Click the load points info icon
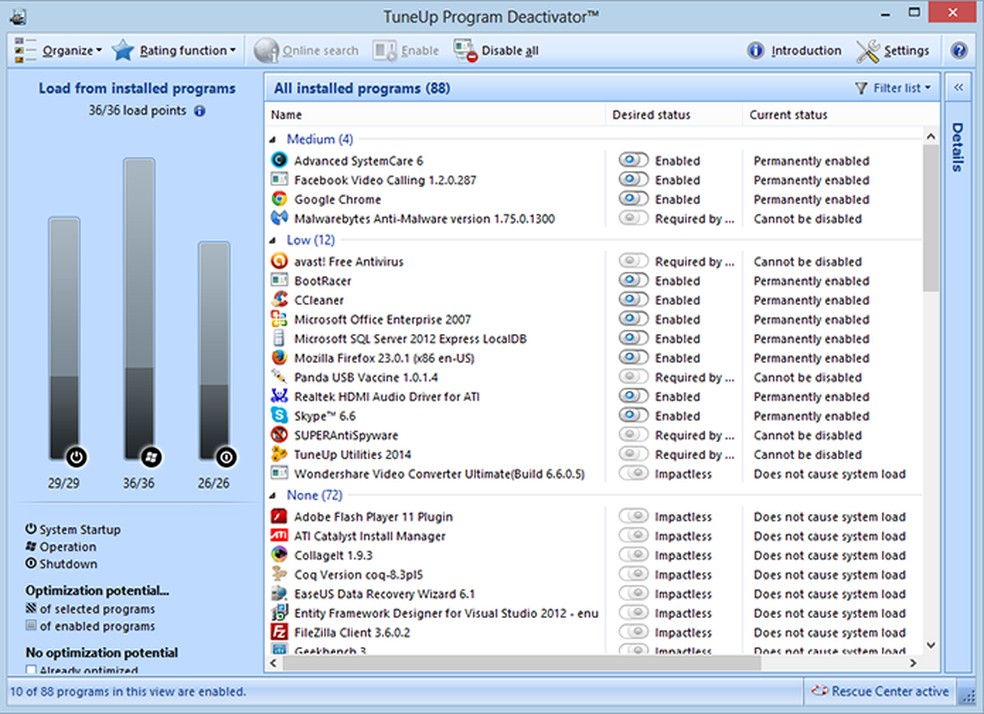The width and height of the screenshot is (984, 714). (199, 111)
